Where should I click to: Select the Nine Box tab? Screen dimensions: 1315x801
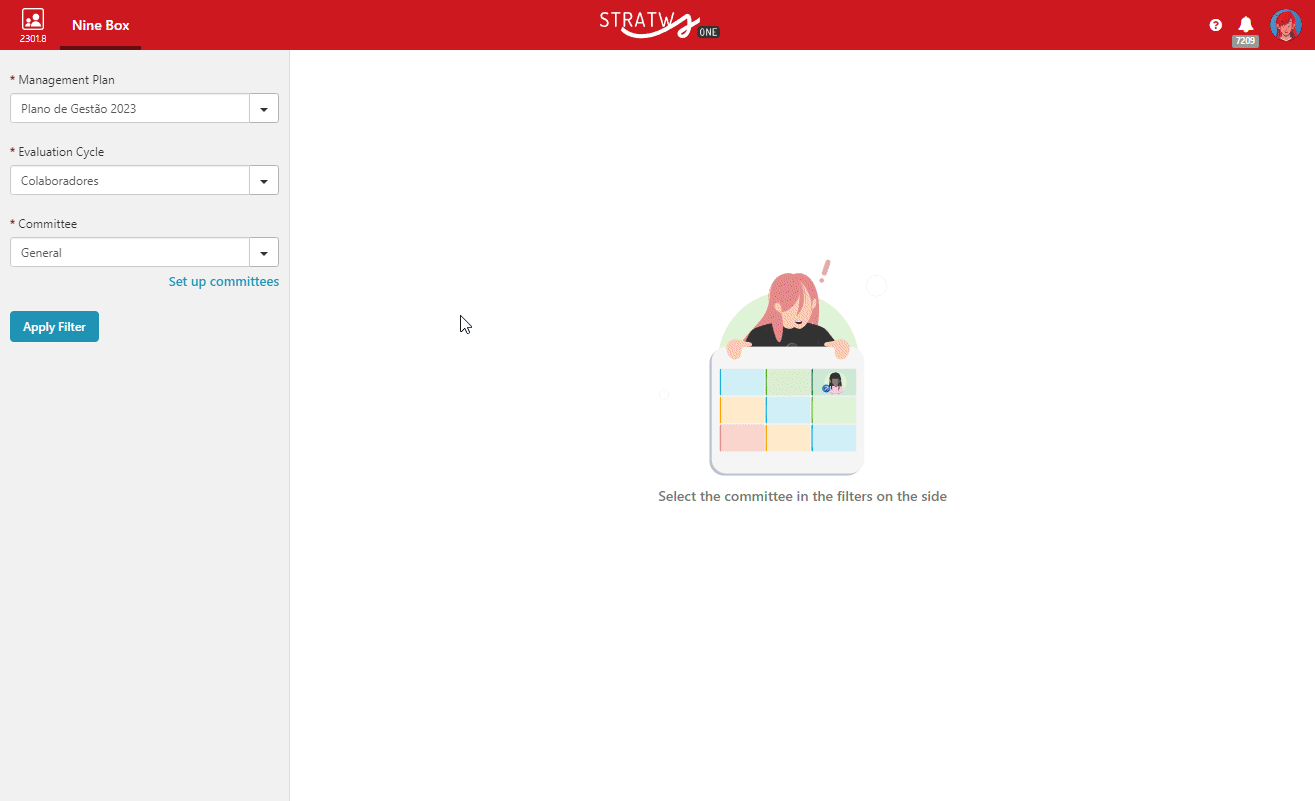pyautogui.click(x=100, y=25)
